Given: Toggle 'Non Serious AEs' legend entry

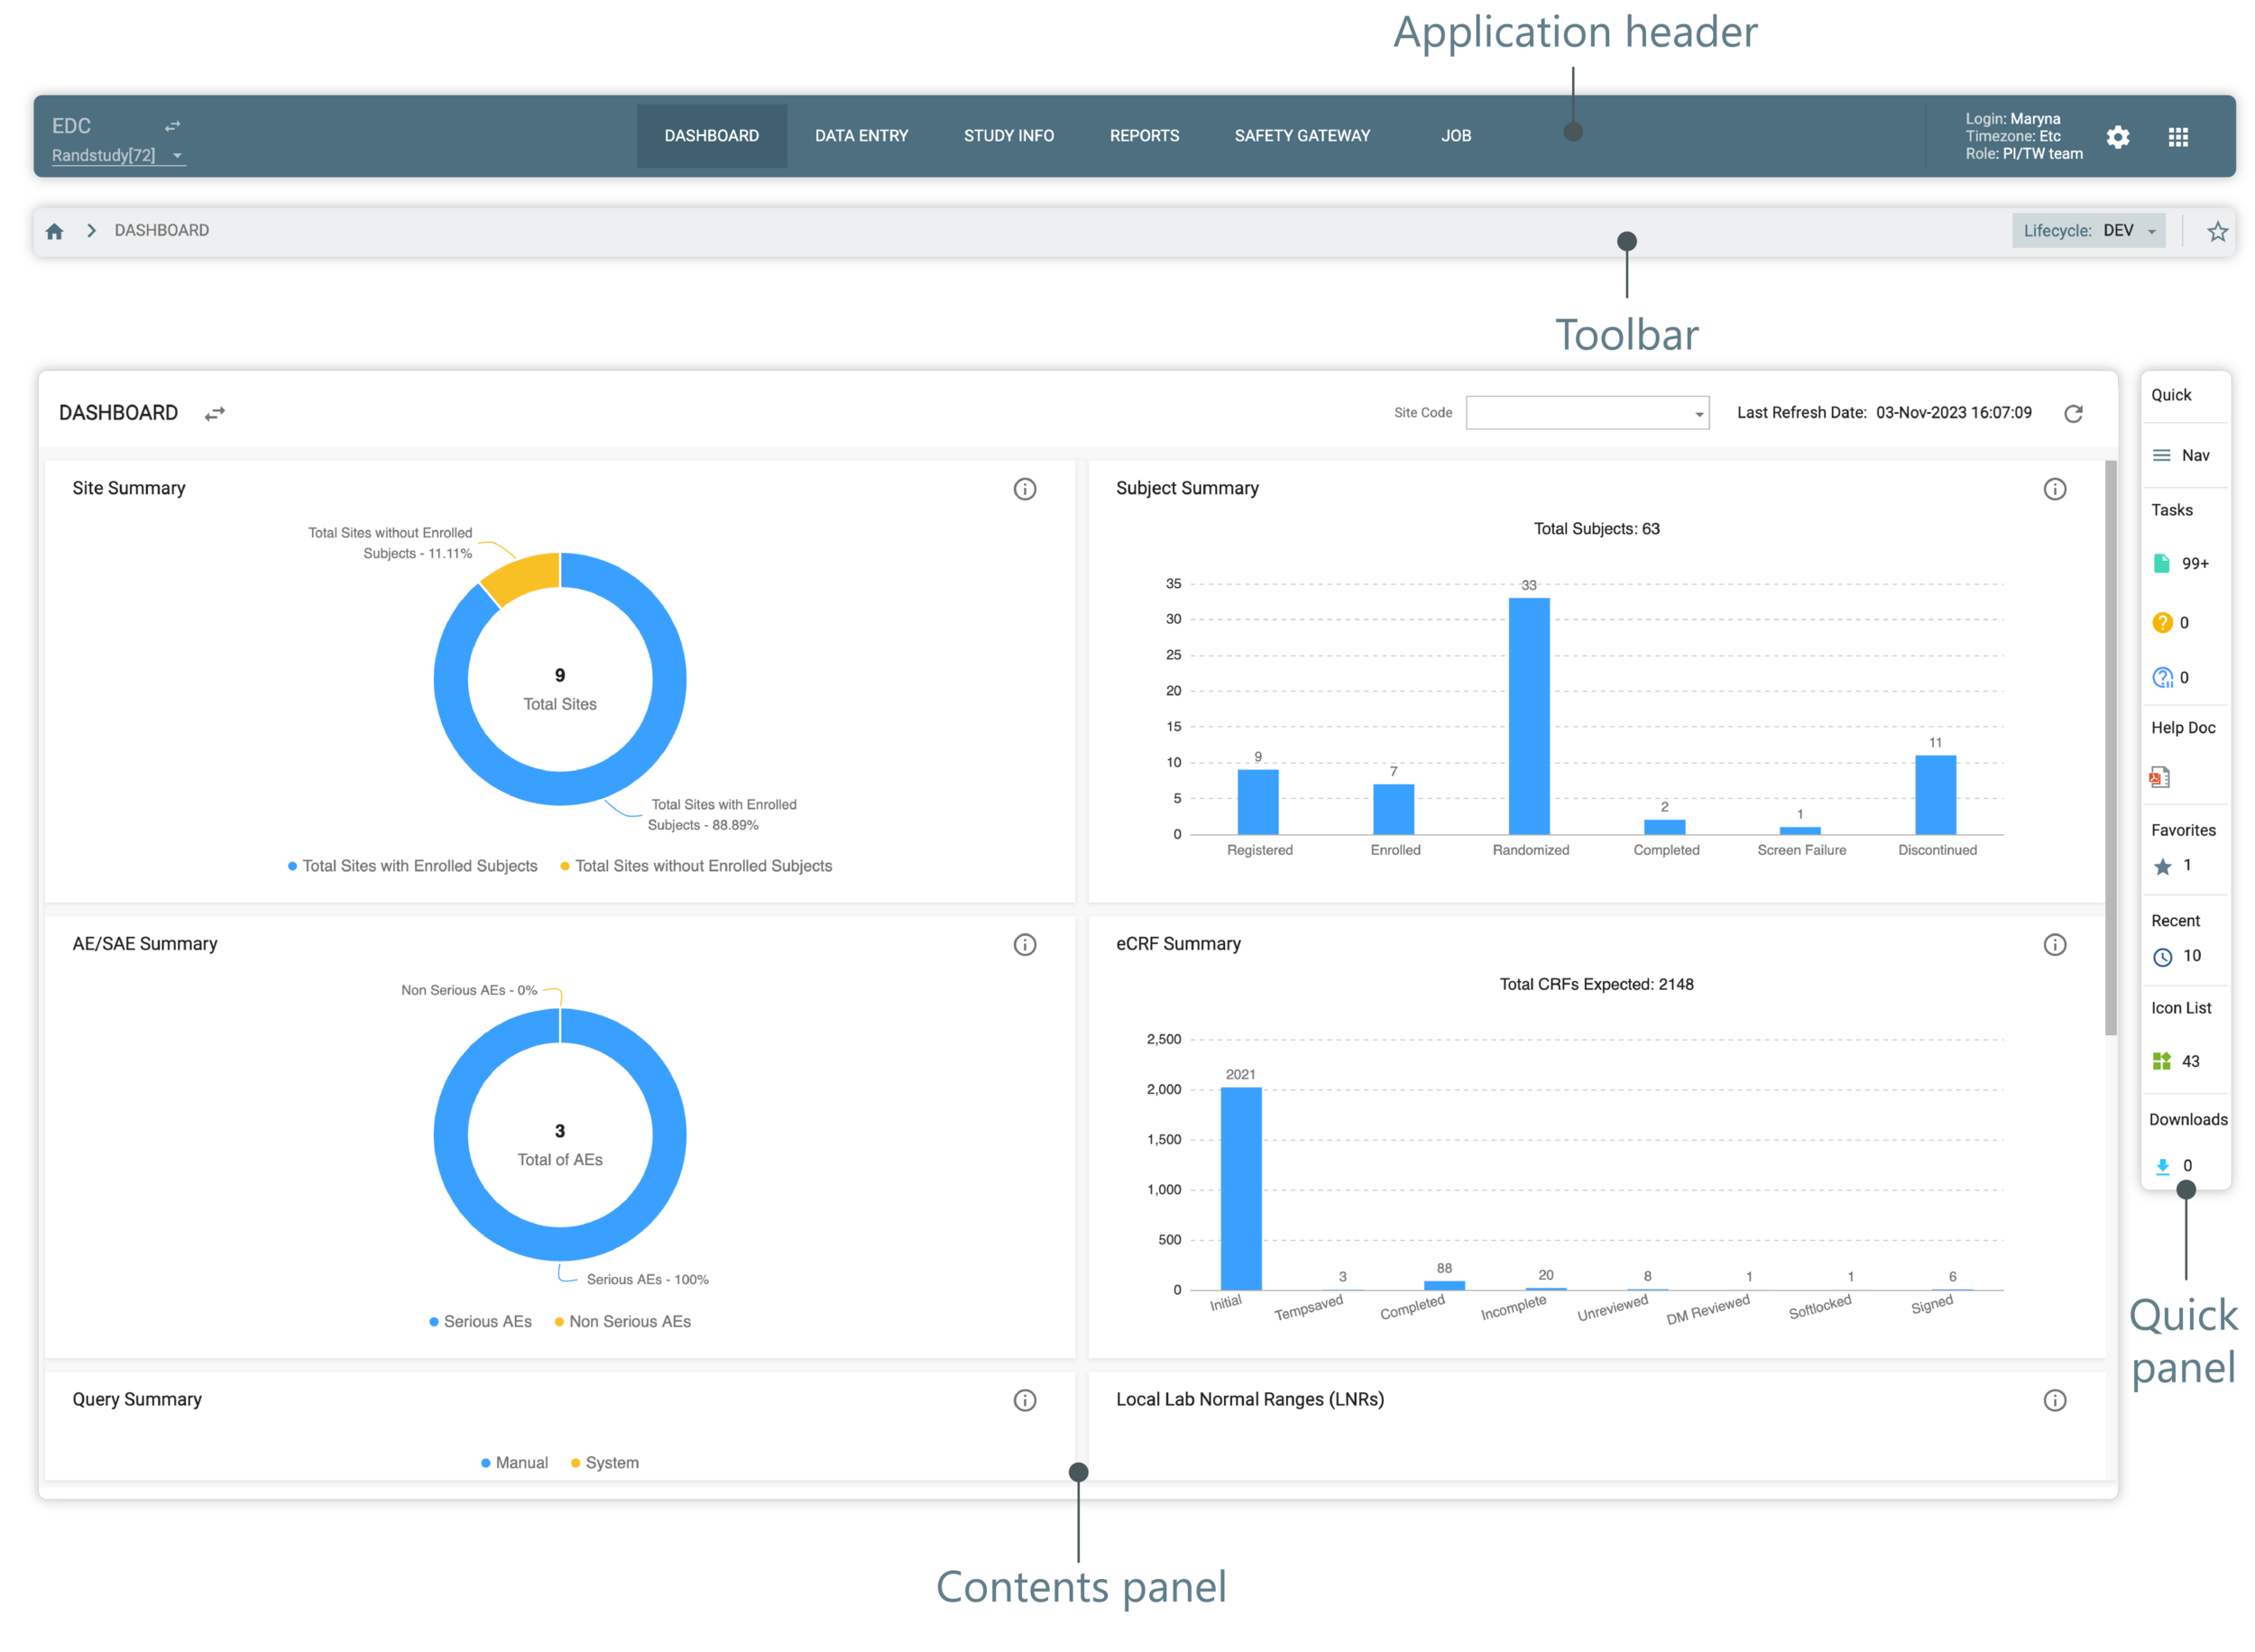Looking at the screenshot, I should click(x=622, y=1321).
